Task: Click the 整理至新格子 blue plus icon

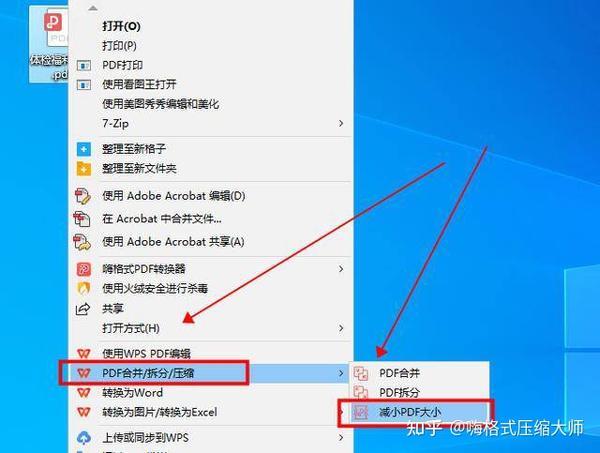Action: 84,149
